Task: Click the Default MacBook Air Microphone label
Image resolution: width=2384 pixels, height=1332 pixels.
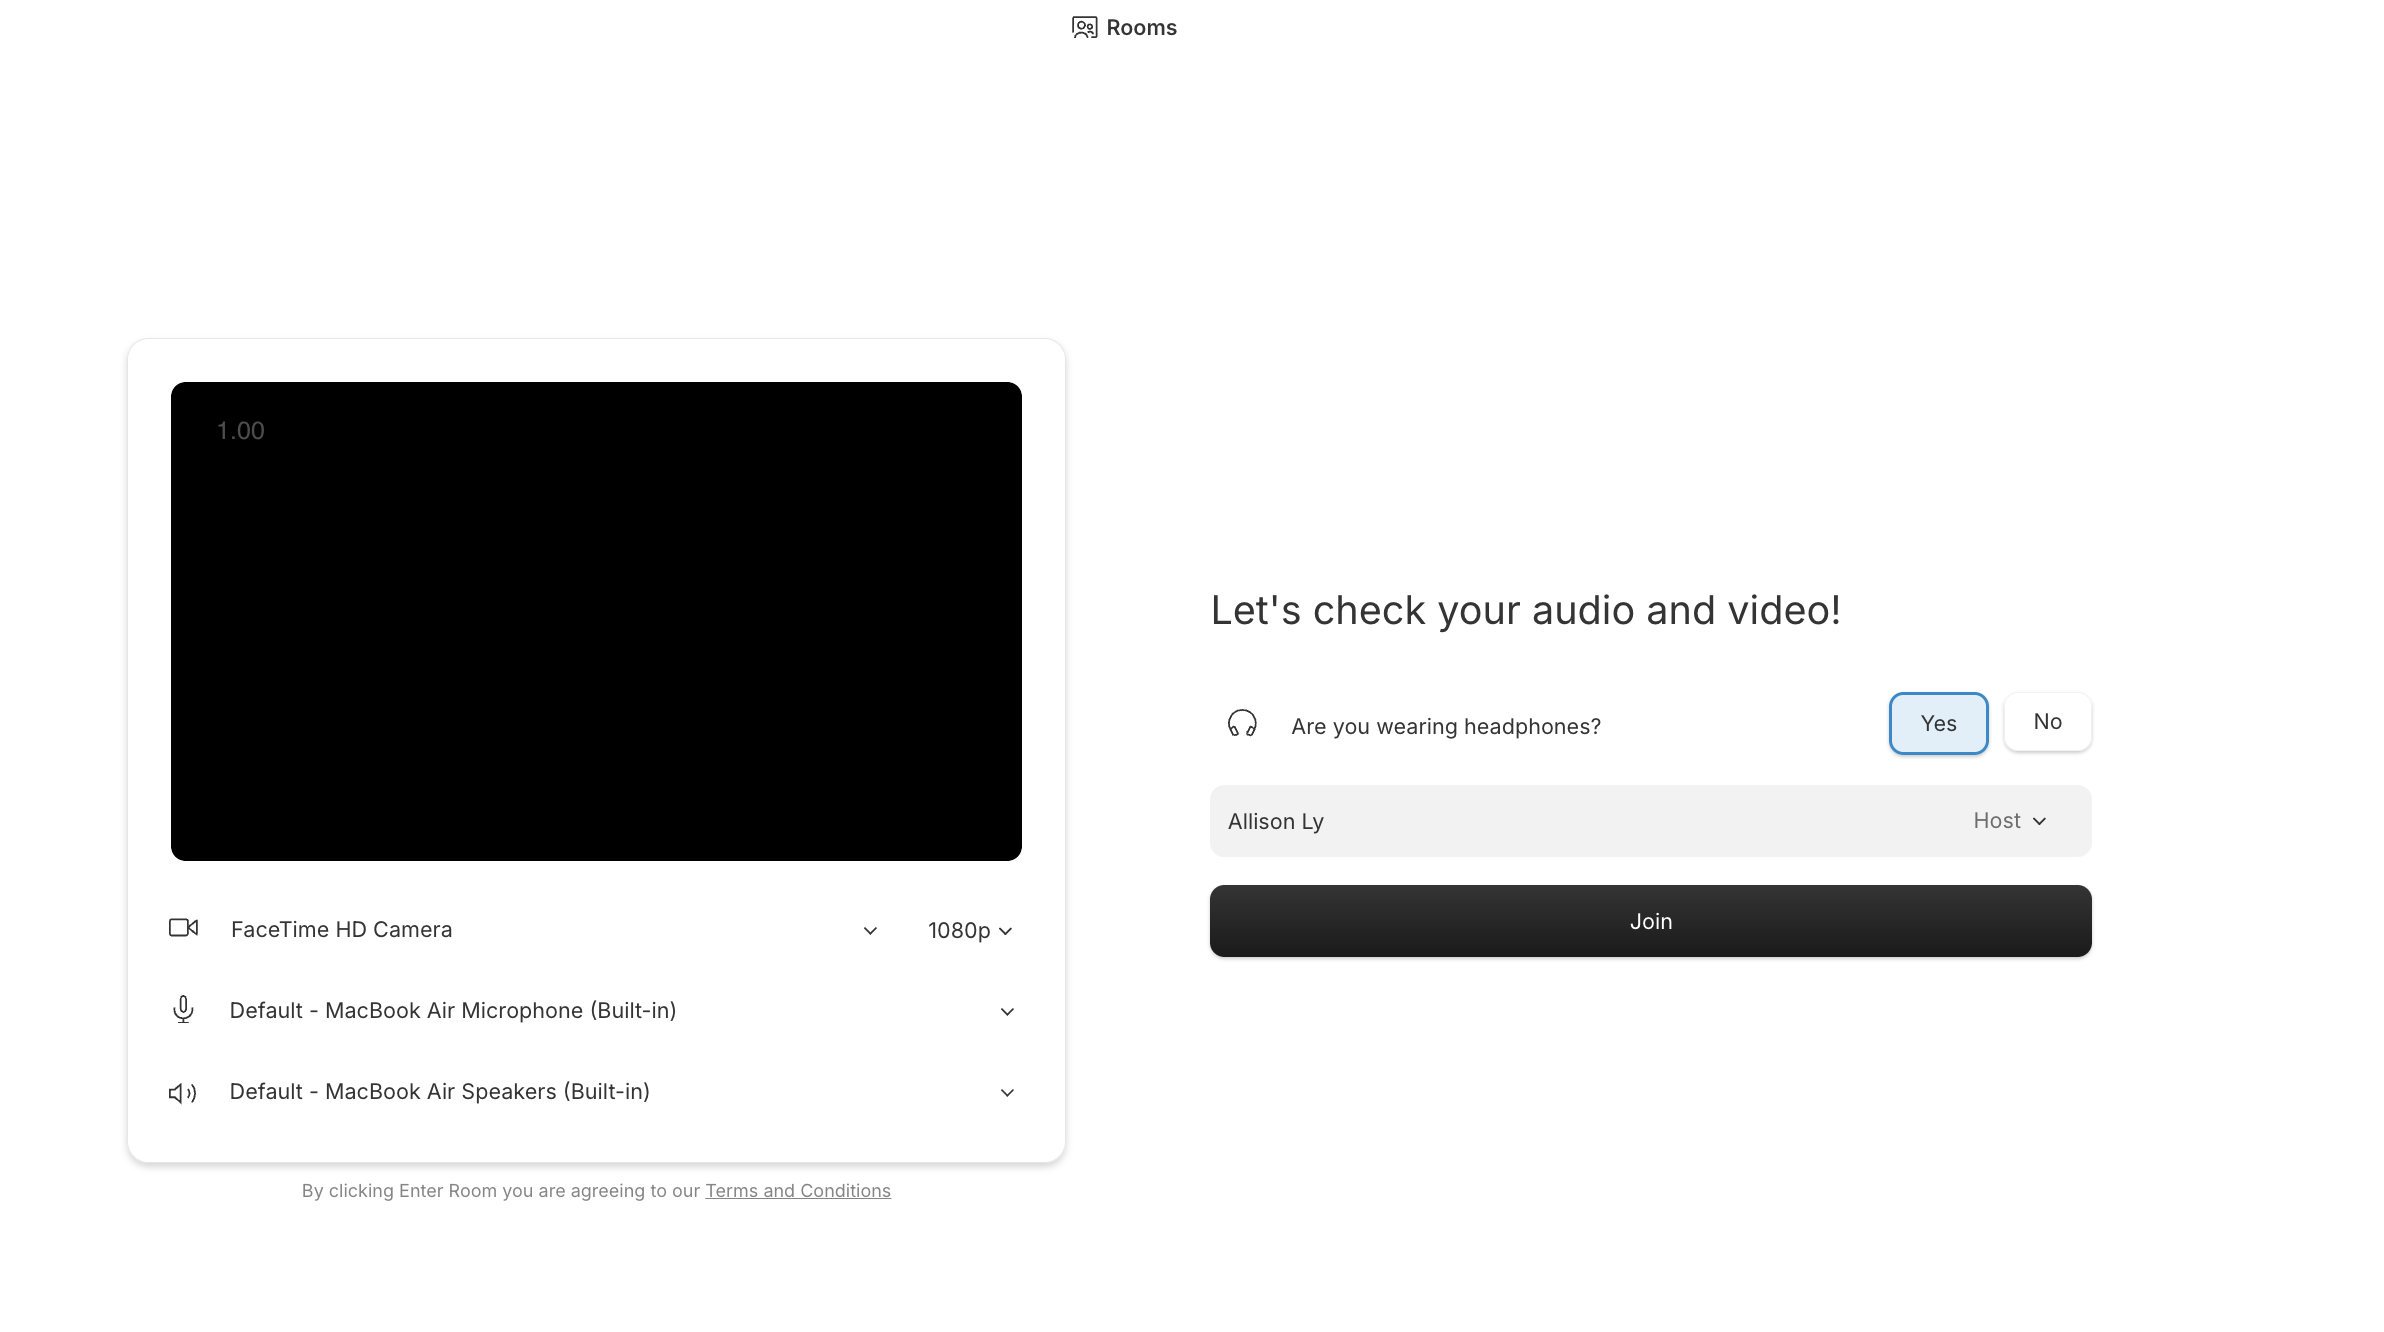Action: coord(453,1011)
